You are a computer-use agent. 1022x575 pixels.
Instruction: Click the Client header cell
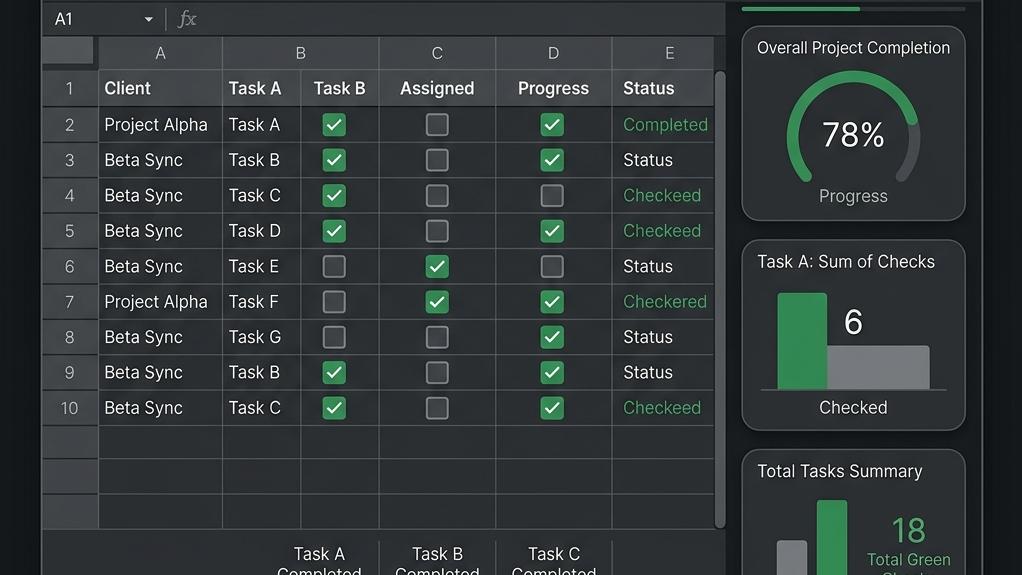click(x=160, y=88)
